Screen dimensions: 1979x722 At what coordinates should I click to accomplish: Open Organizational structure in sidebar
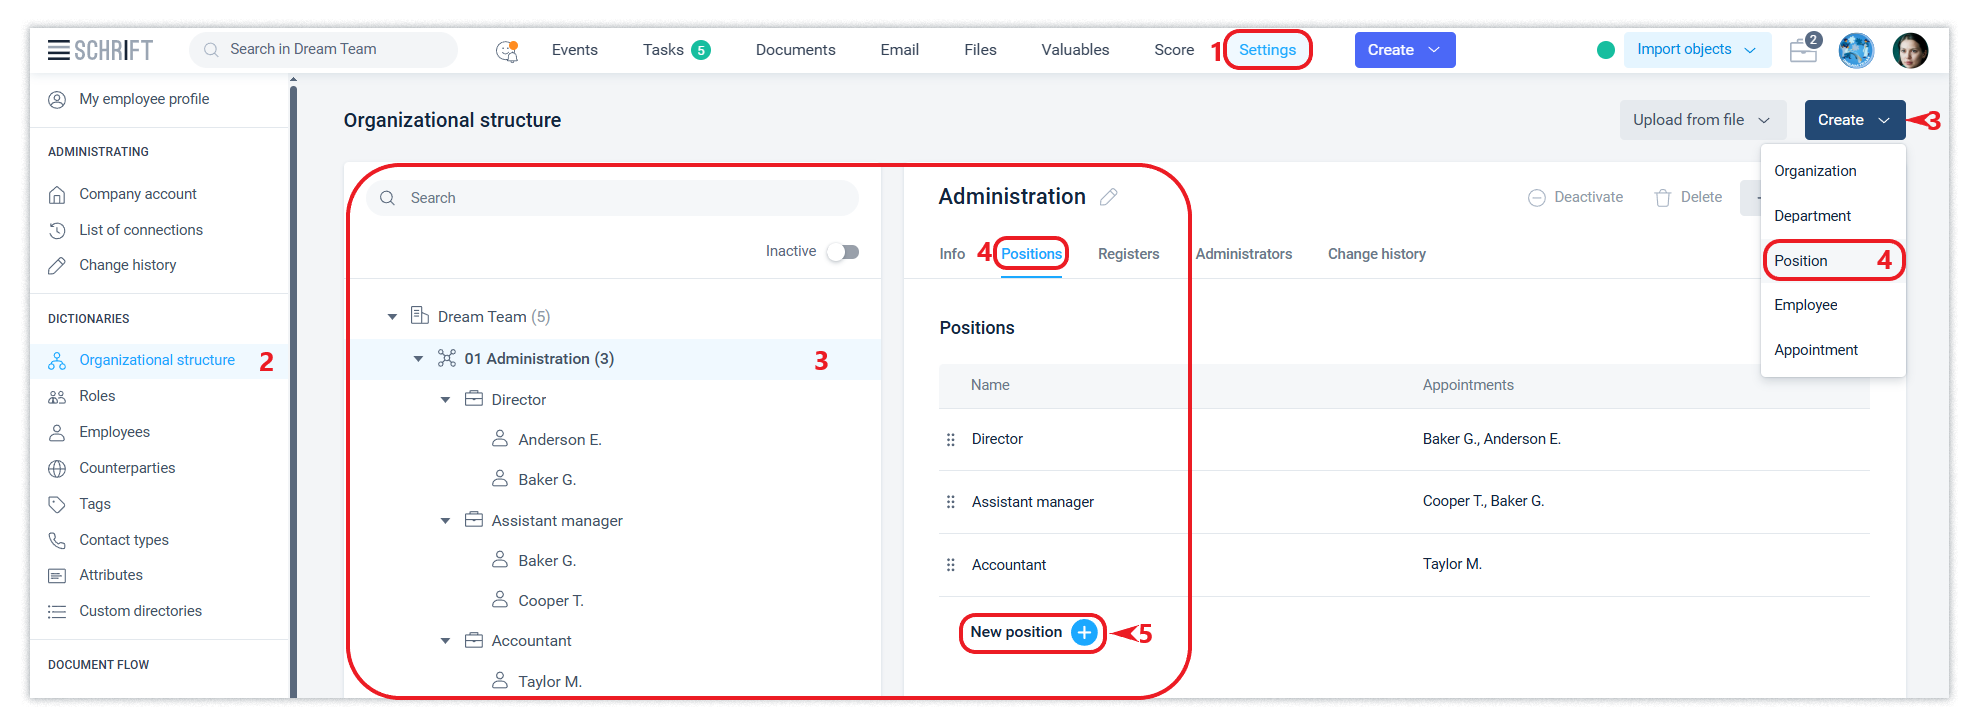pyautogui.click(x=157, y=360)
